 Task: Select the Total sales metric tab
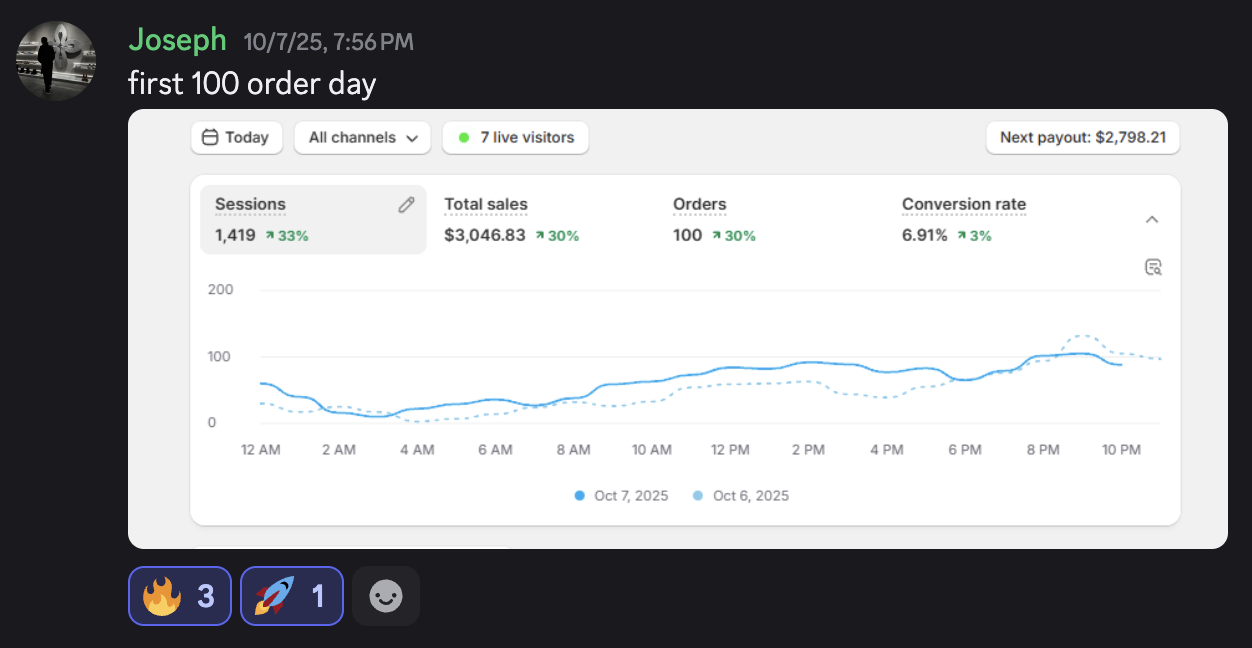point(512,219)
